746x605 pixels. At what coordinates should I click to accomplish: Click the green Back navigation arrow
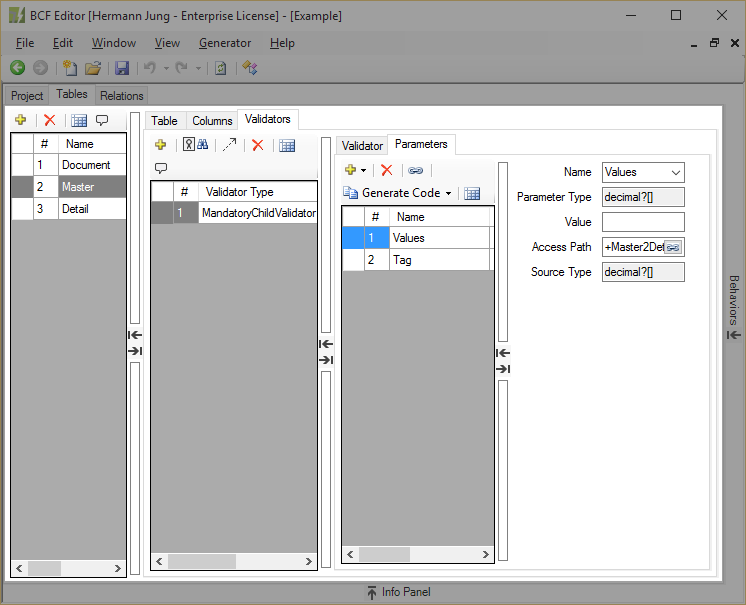tap(18, 68)
